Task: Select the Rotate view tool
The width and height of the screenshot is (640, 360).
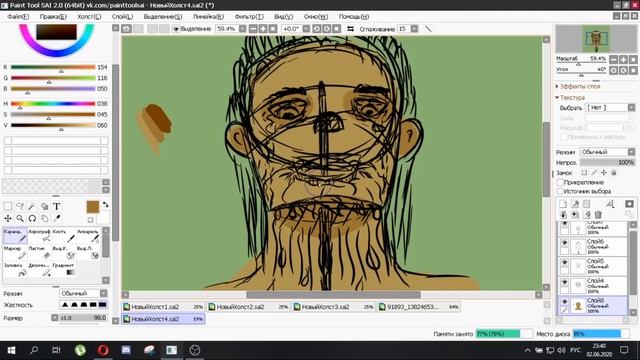Action: [x=32, y=219]
